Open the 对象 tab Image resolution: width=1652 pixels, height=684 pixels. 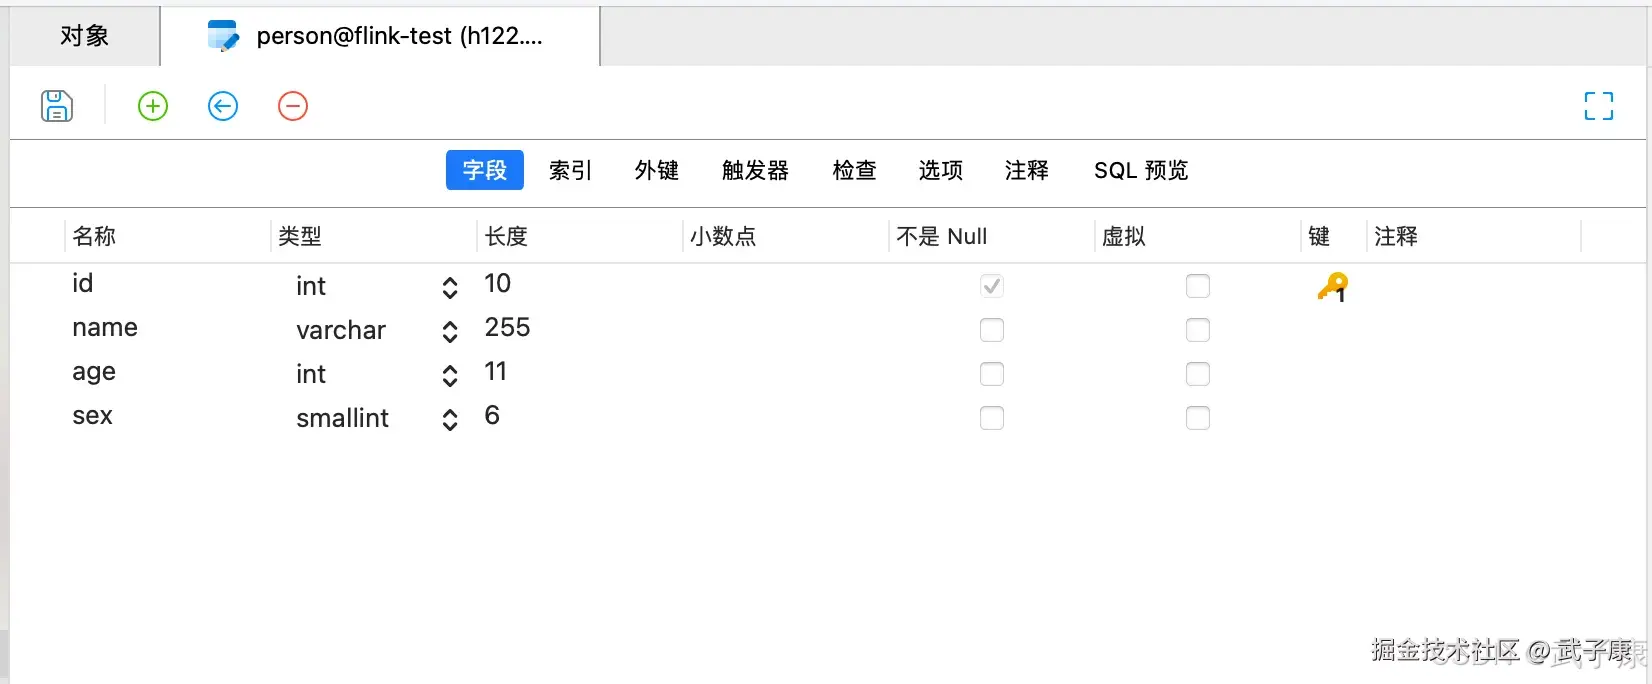pos(84,36)
